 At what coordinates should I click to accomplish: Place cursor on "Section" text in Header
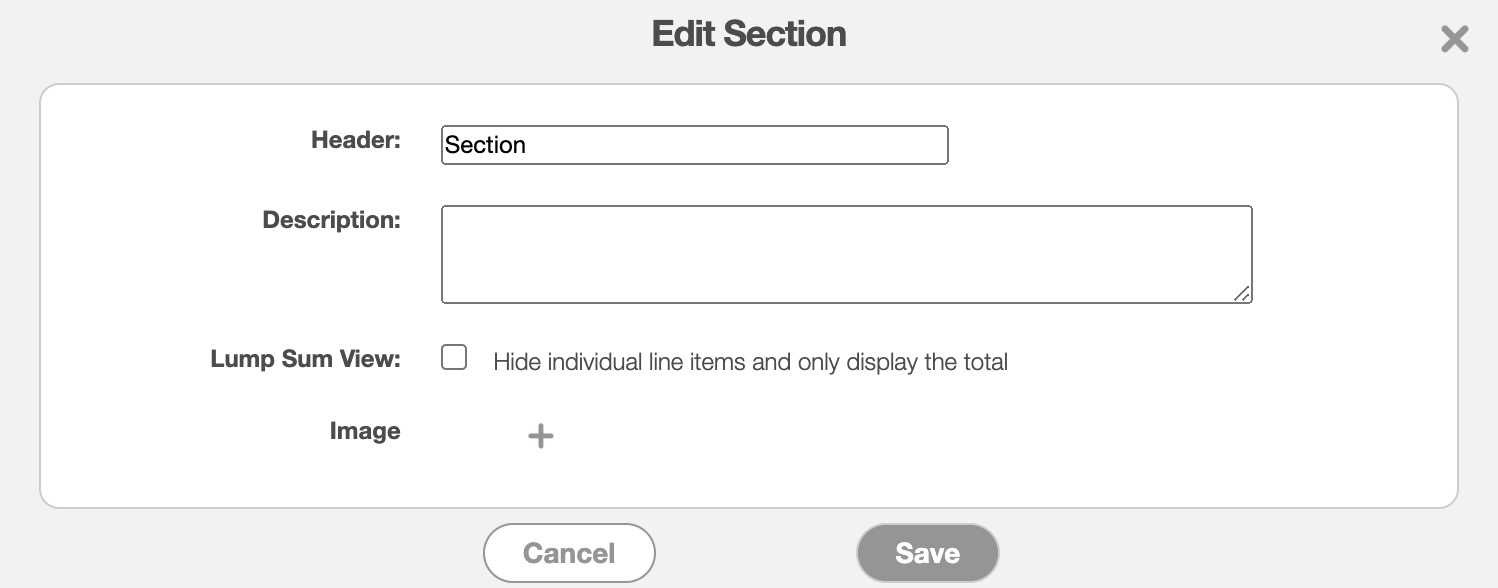point(485,145)
